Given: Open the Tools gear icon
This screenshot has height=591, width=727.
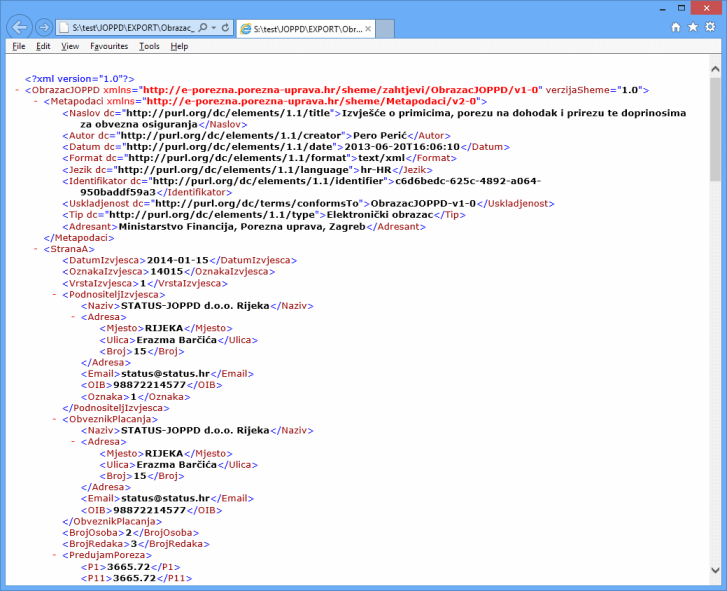Looking at the screenshot, I should click(x=710, y=27).
